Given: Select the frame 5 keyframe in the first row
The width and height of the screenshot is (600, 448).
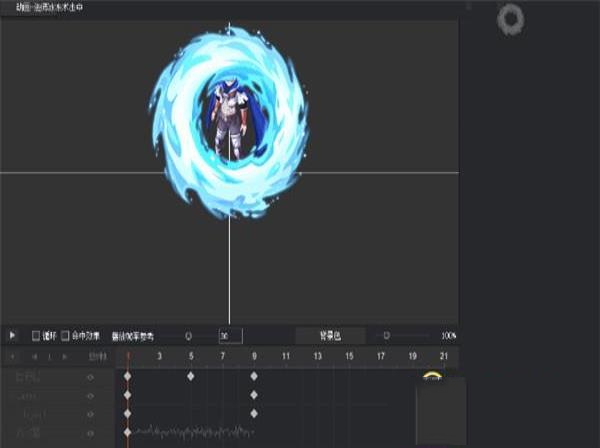Looking at the screenshot, I should [x=191, y=376].
